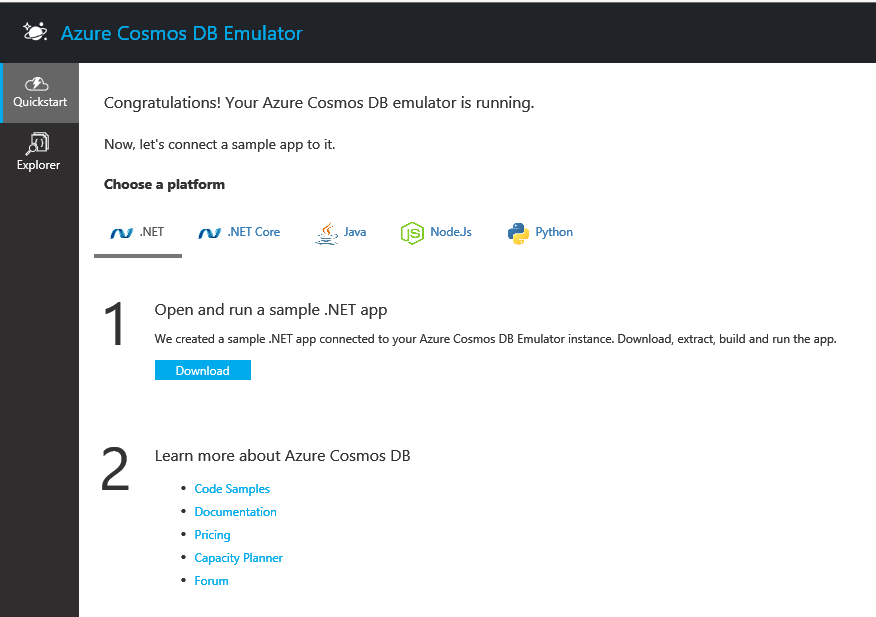Click the Java coffee cup icon
876x617 pixels.
tap(326, 233)
